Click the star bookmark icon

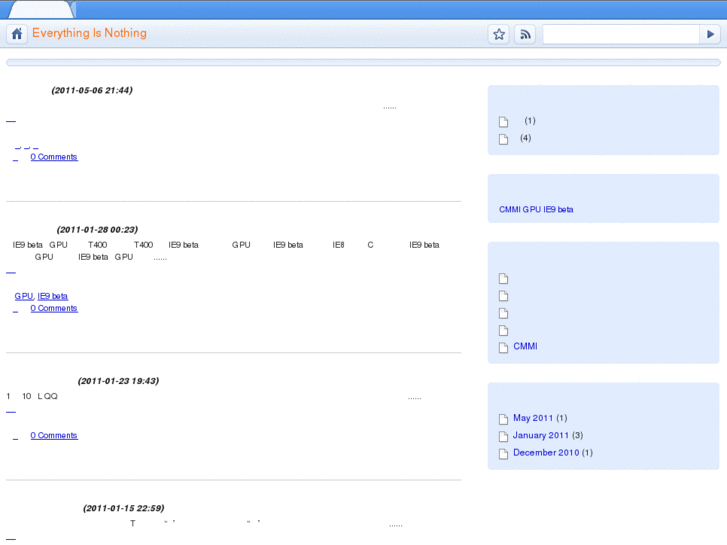tap(499, 34)
